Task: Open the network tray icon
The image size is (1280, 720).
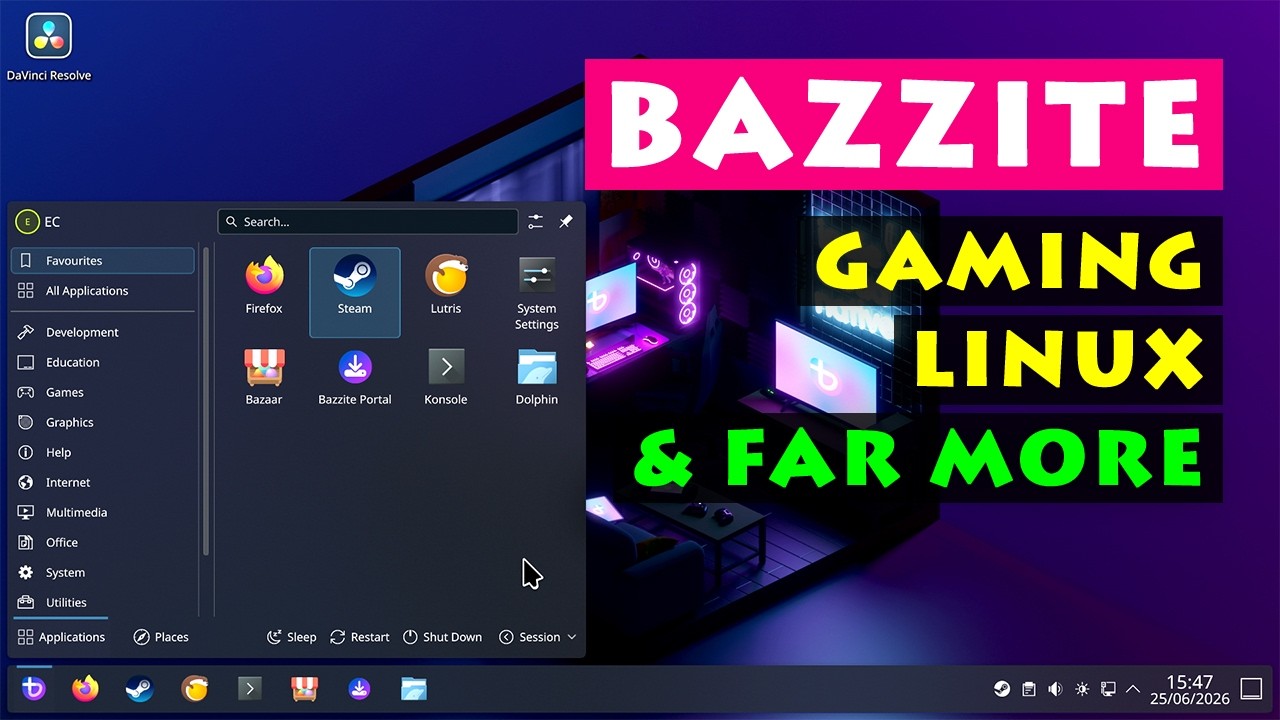Action: [1107, 689]
